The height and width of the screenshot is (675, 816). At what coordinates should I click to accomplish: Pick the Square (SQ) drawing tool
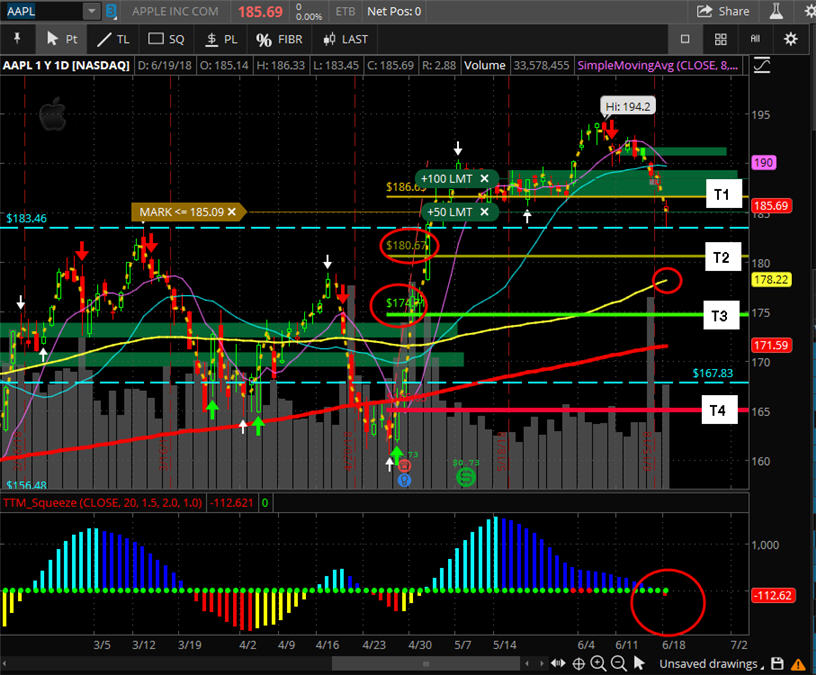point(166,39)
